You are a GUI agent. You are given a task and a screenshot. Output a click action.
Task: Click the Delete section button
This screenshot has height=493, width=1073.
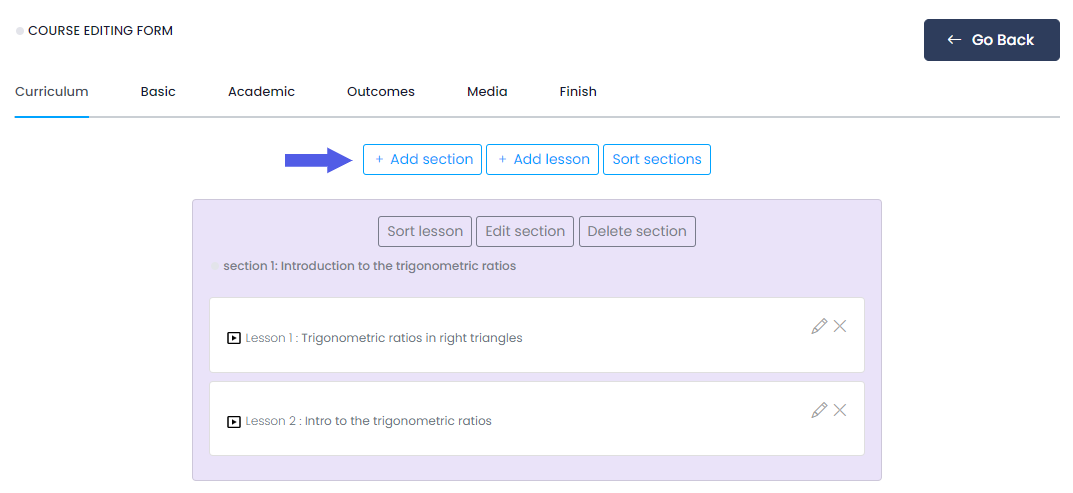click(637, 231)
